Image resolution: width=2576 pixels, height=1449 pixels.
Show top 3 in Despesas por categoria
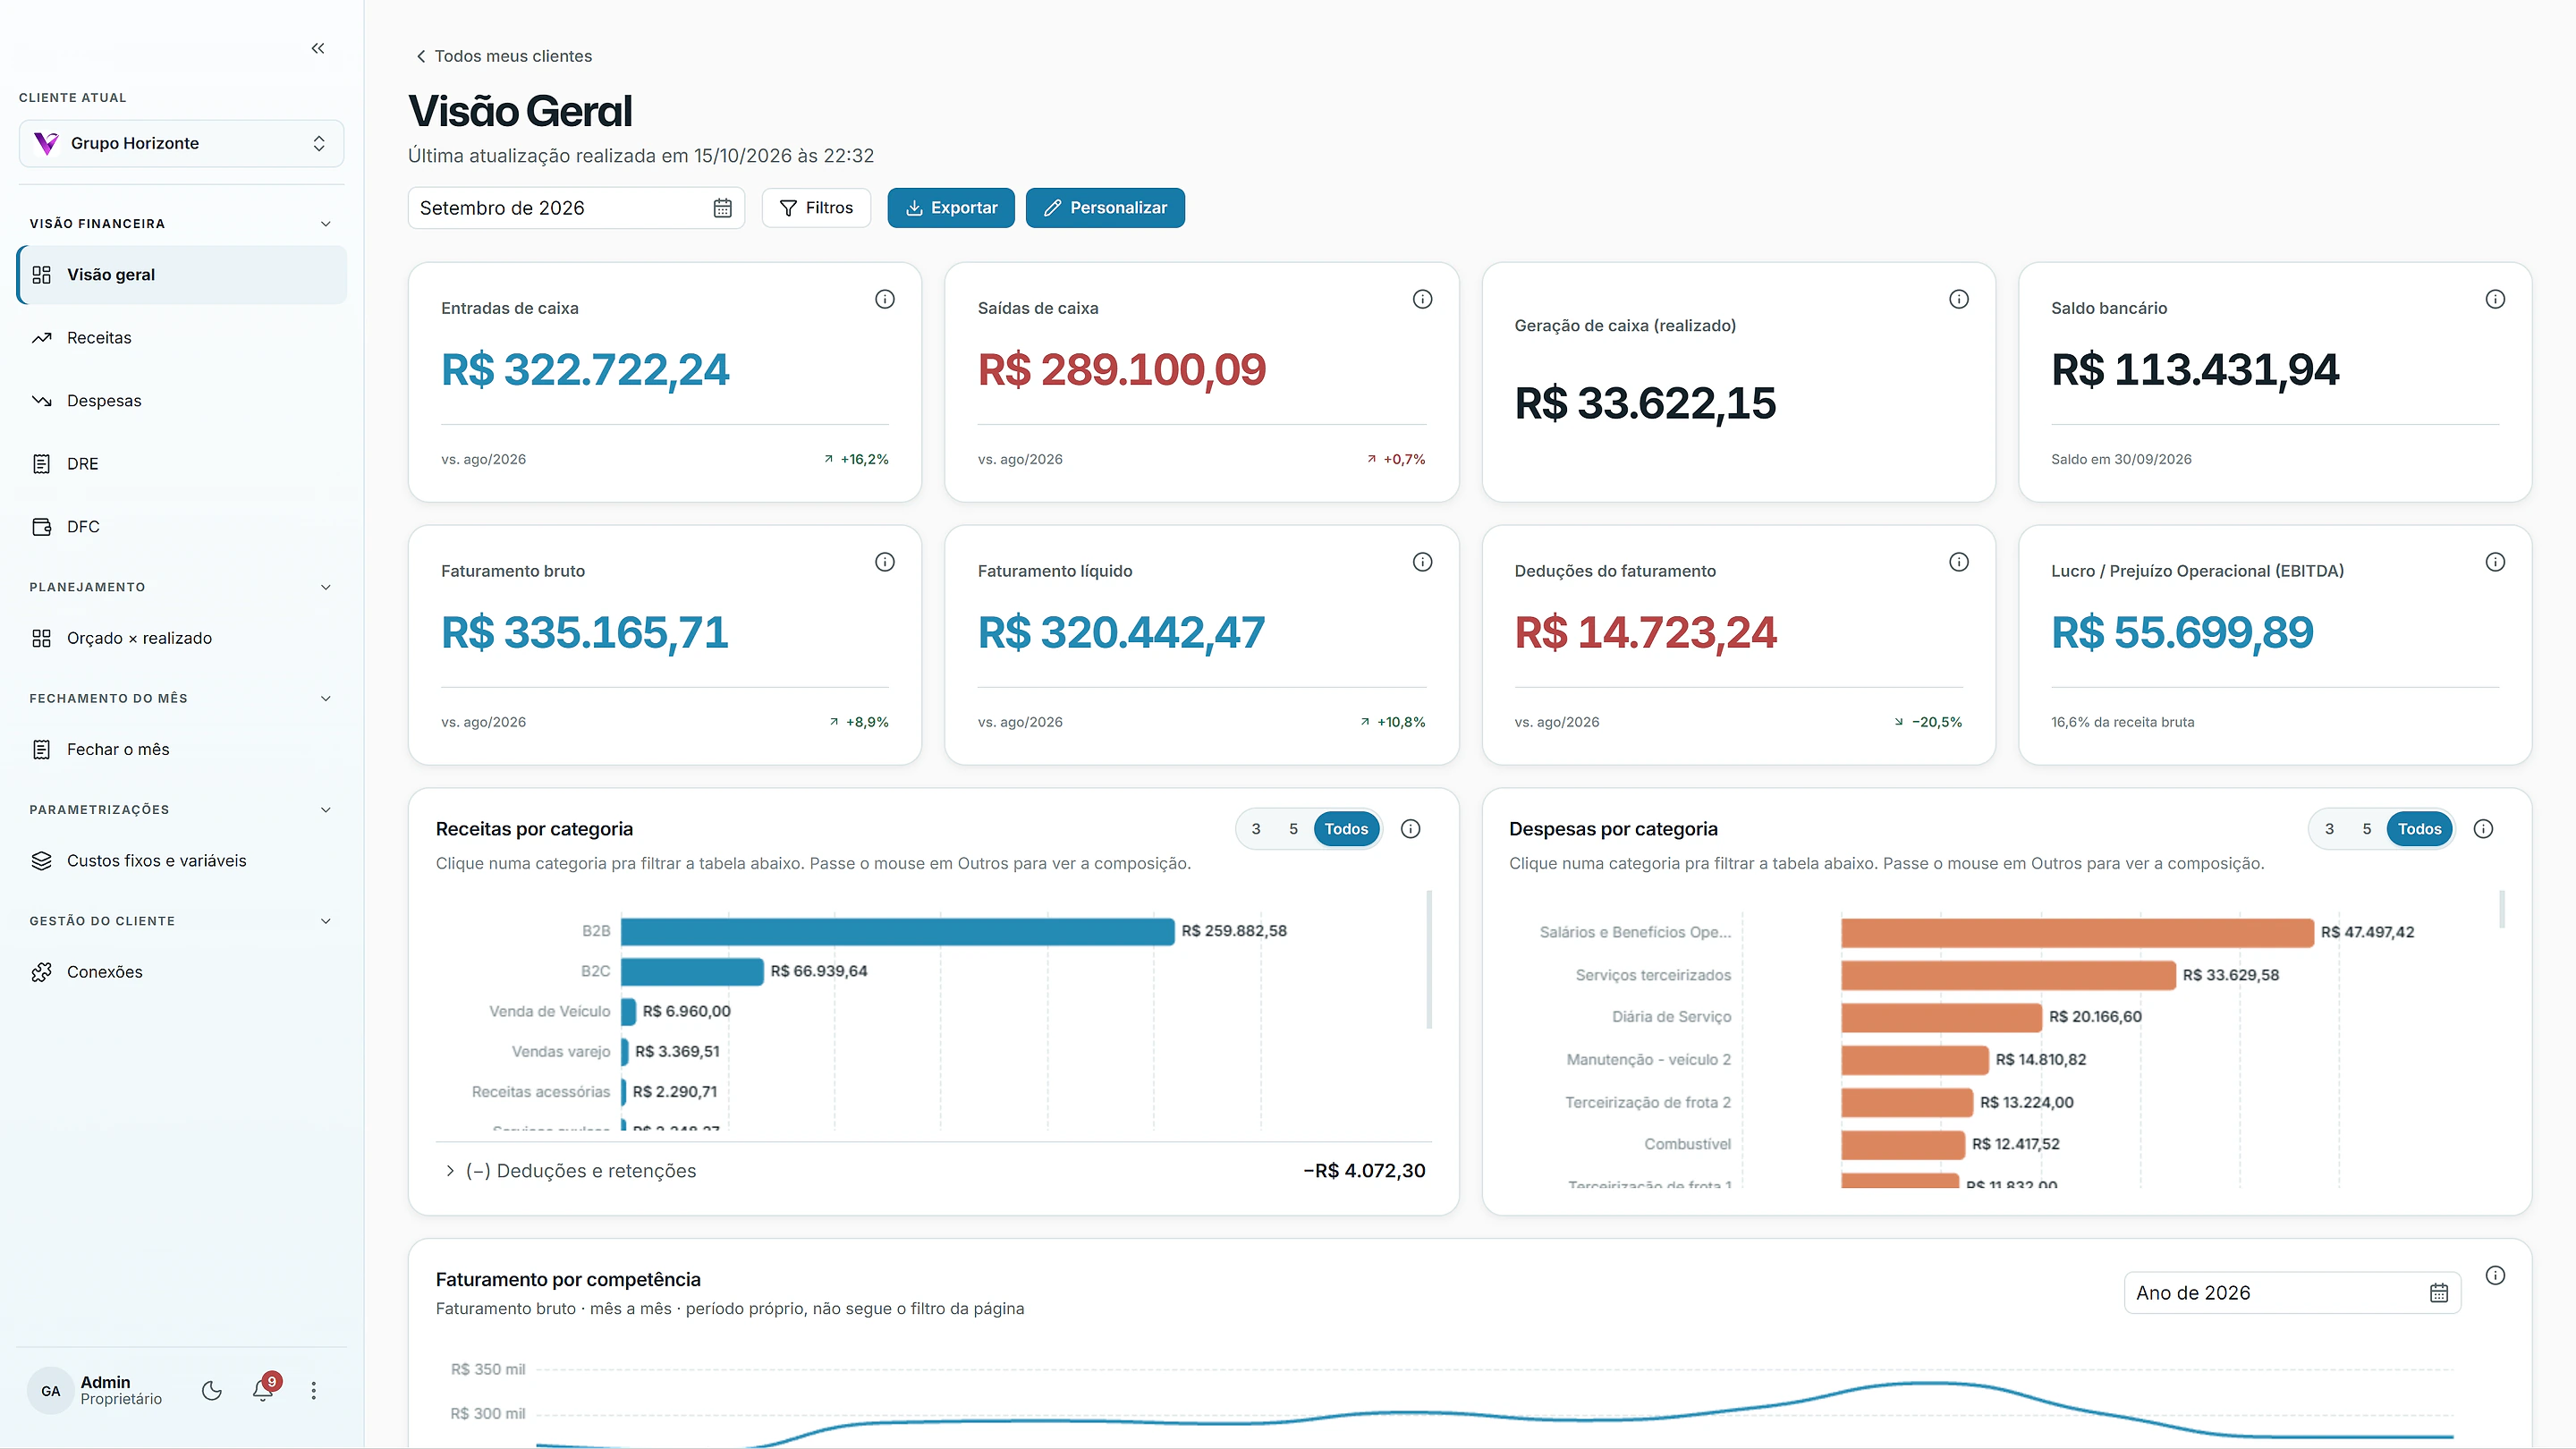tap(2329, 829)
